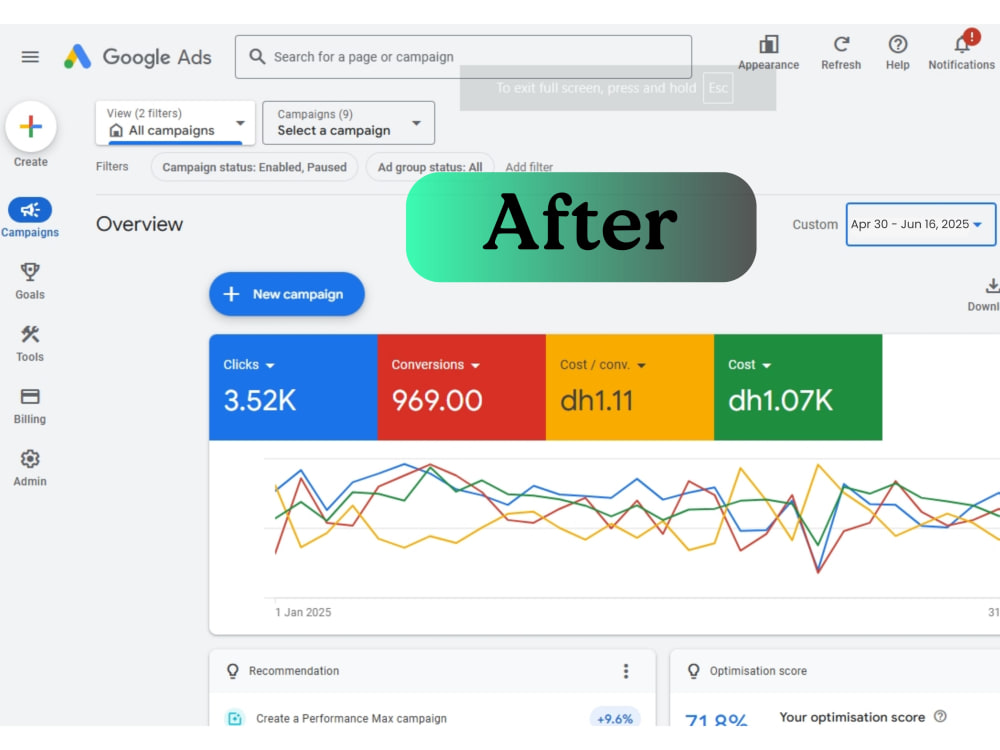
Task: Expand the View All campaigns dropdown
Action: pos(175,122)
